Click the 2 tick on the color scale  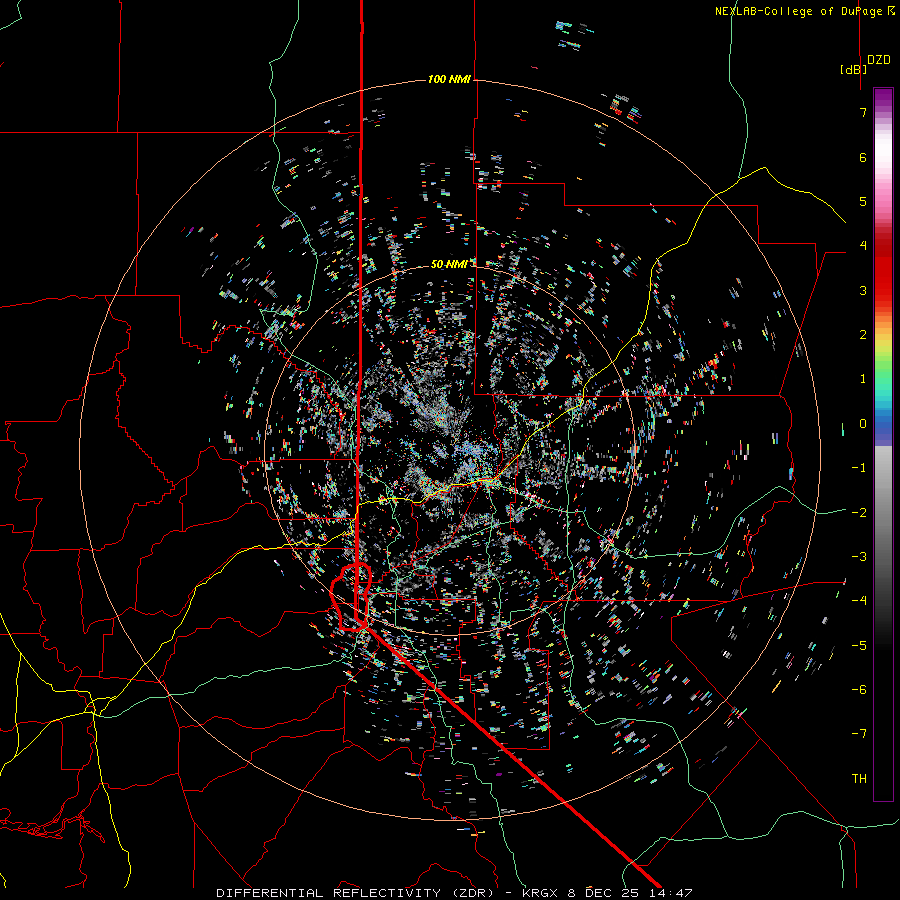863,335
